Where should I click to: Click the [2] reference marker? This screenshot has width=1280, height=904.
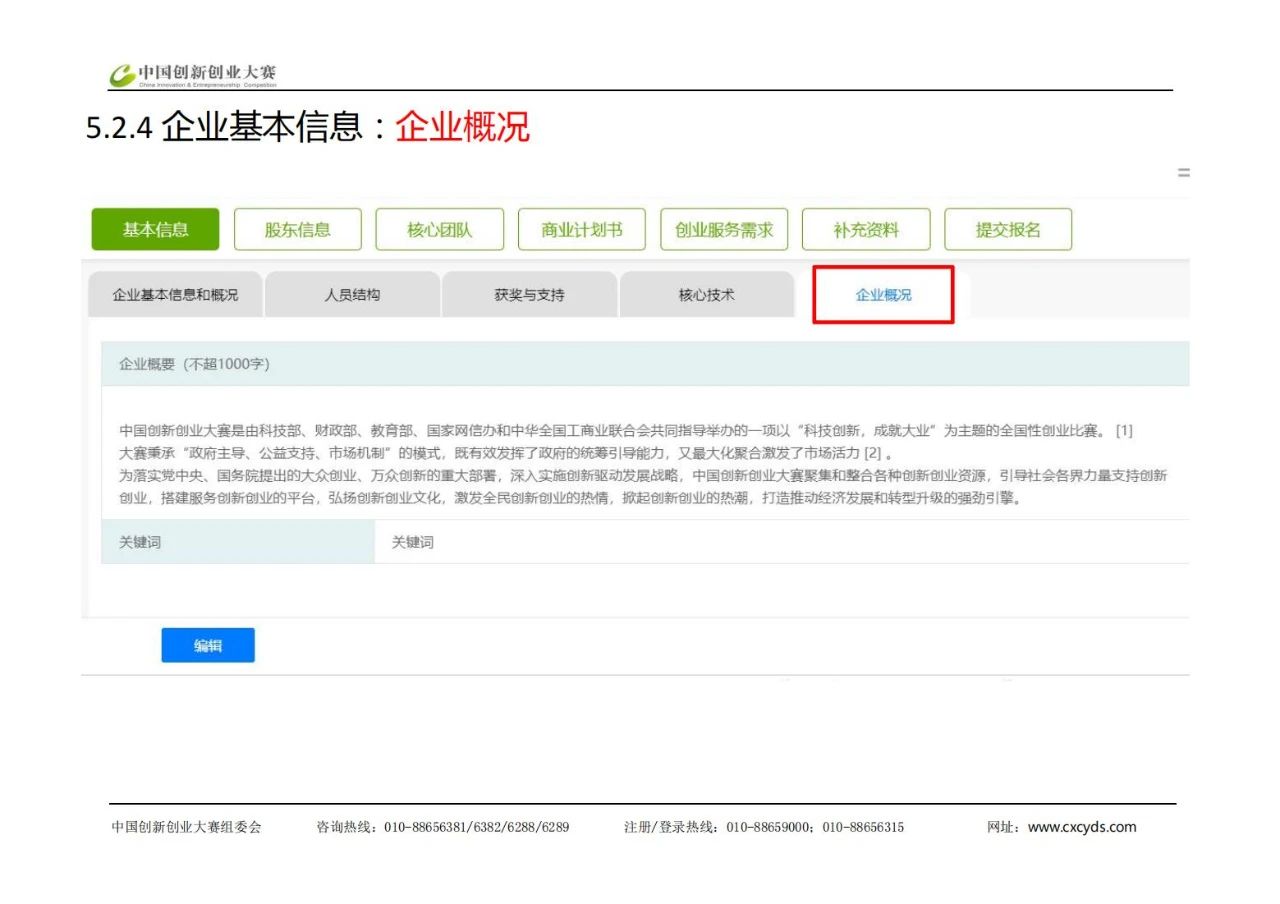[x=872, y=453]
